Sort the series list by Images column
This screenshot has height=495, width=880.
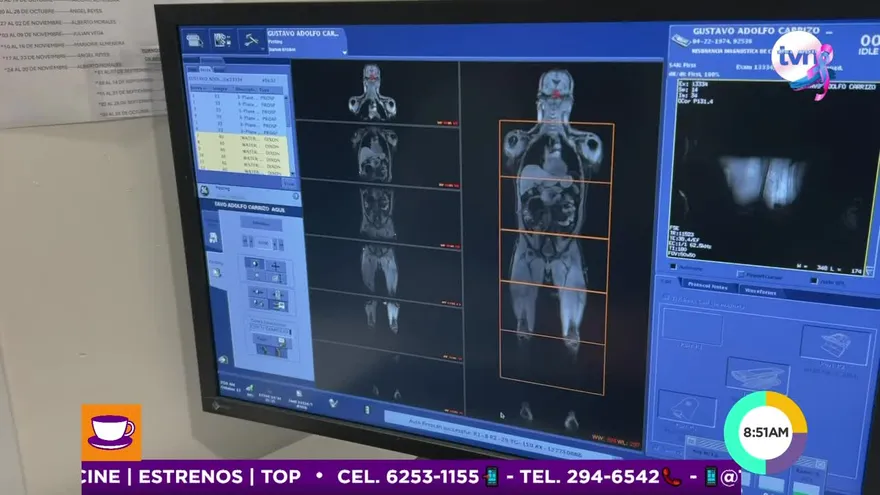click(219, 89)
